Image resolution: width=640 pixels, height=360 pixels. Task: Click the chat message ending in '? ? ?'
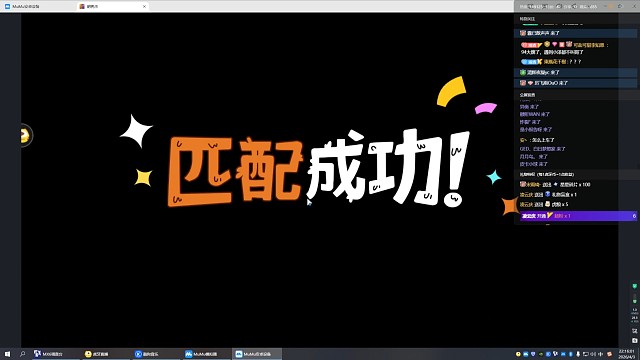click(x=551, y=62)
